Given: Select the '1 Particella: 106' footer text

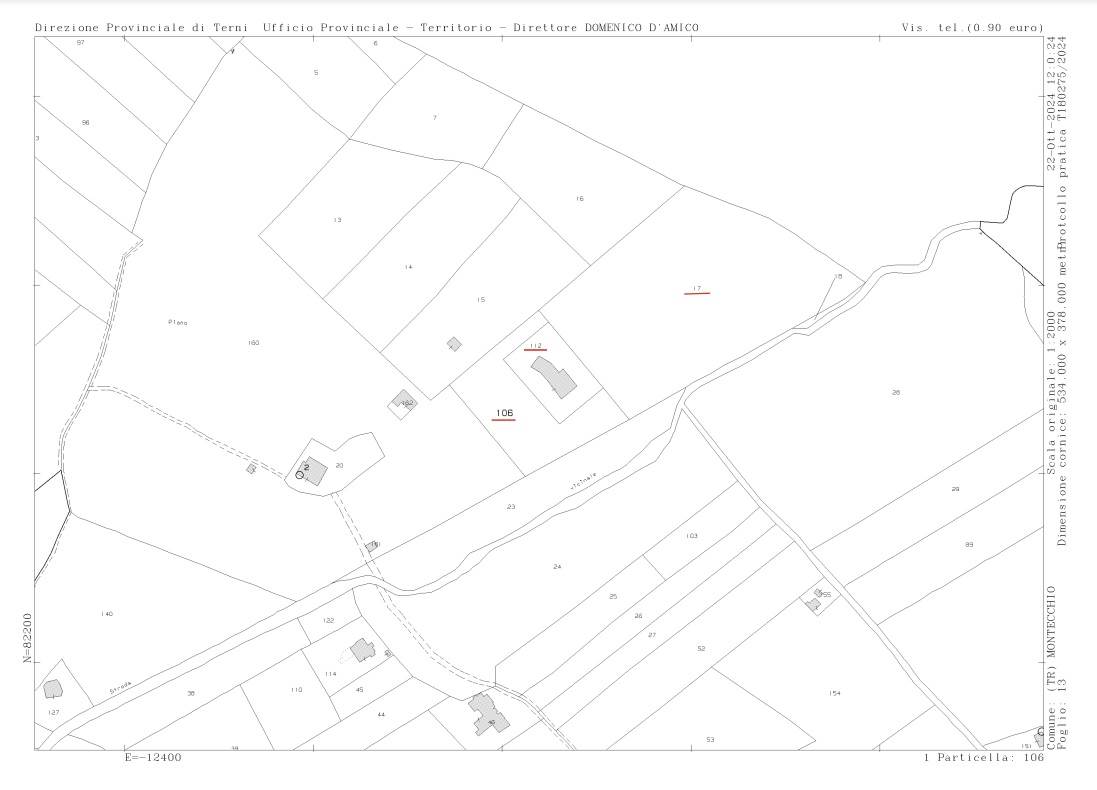Looking at the screenshot, I should click(984, 758).
